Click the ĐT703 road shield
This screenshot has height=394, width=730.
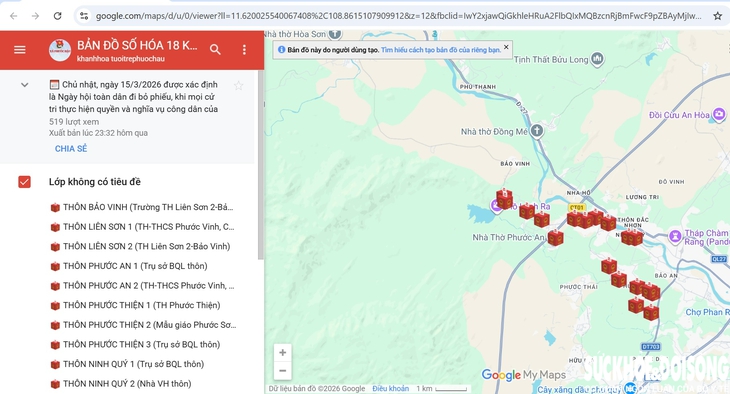650,346
